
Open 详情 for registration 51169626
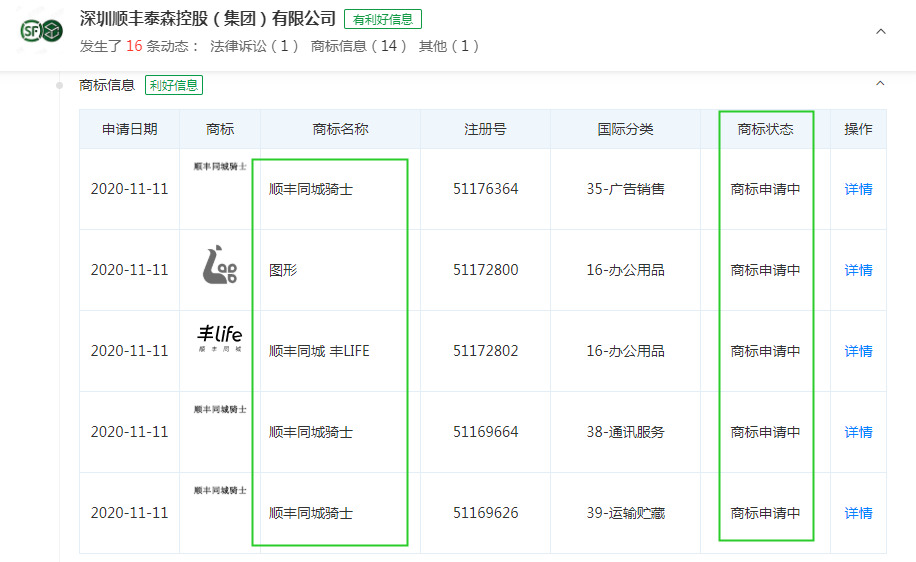858,513
